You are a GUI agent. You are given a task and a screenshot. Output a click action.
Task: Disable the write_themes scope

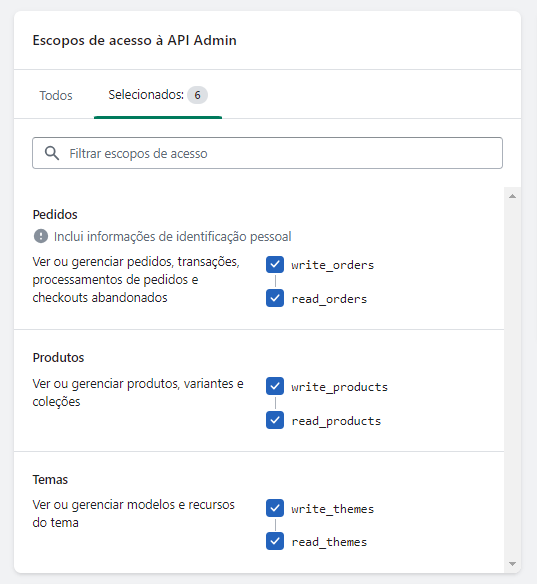(x=275, y=508)
